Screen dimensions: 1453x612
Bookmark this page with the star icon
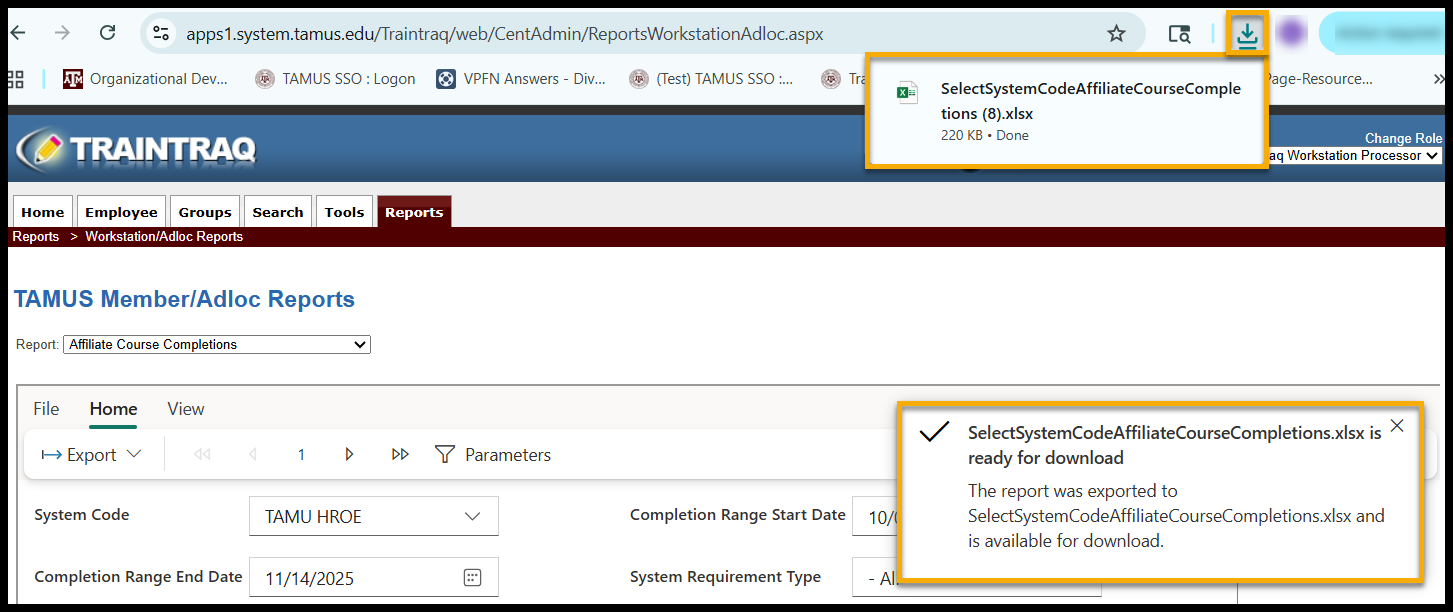click(1116, 34)
